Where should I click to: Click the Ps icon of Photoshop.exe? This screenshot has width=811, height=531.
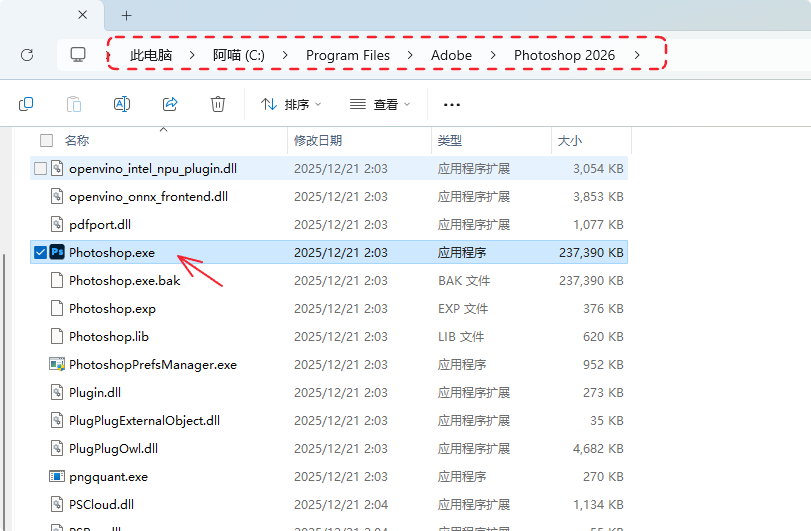pos(57,252)
